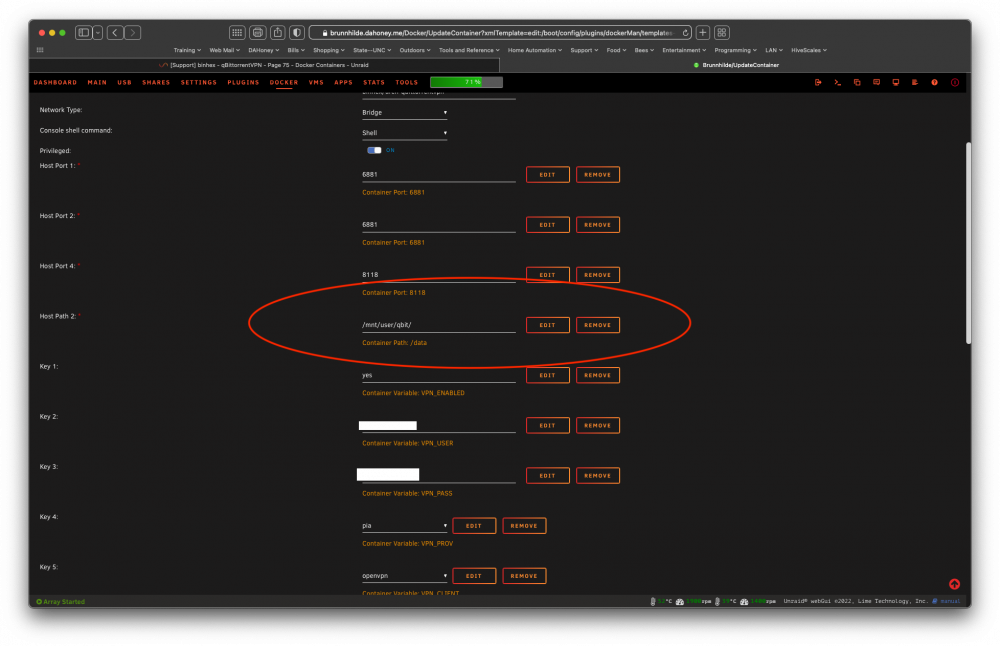Screen dimensions: 1000x646
Task: Click the page vertical scrollbar
Action: coord(968,242)
